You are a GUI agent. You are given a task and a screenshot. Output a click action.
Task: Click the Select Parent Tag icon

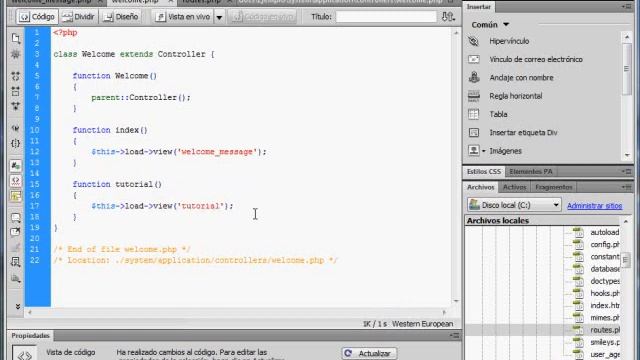click(x=16, y=128)
